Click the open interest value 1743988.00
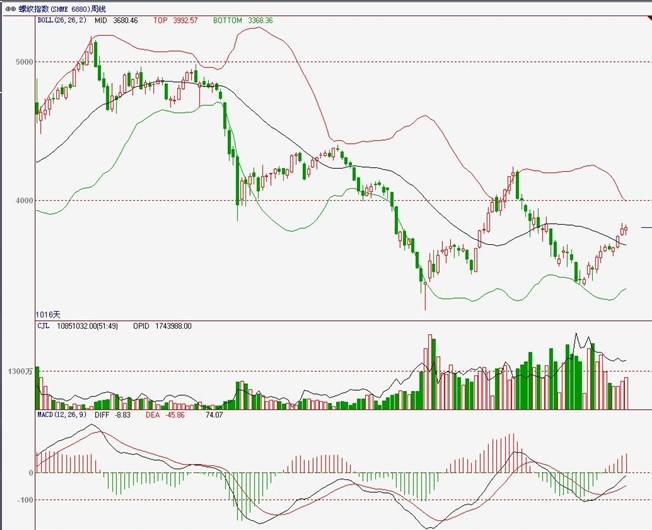Image resolution: width=652 pixels, height=530 pixels. pyautogui.click(x=173, y=326)
